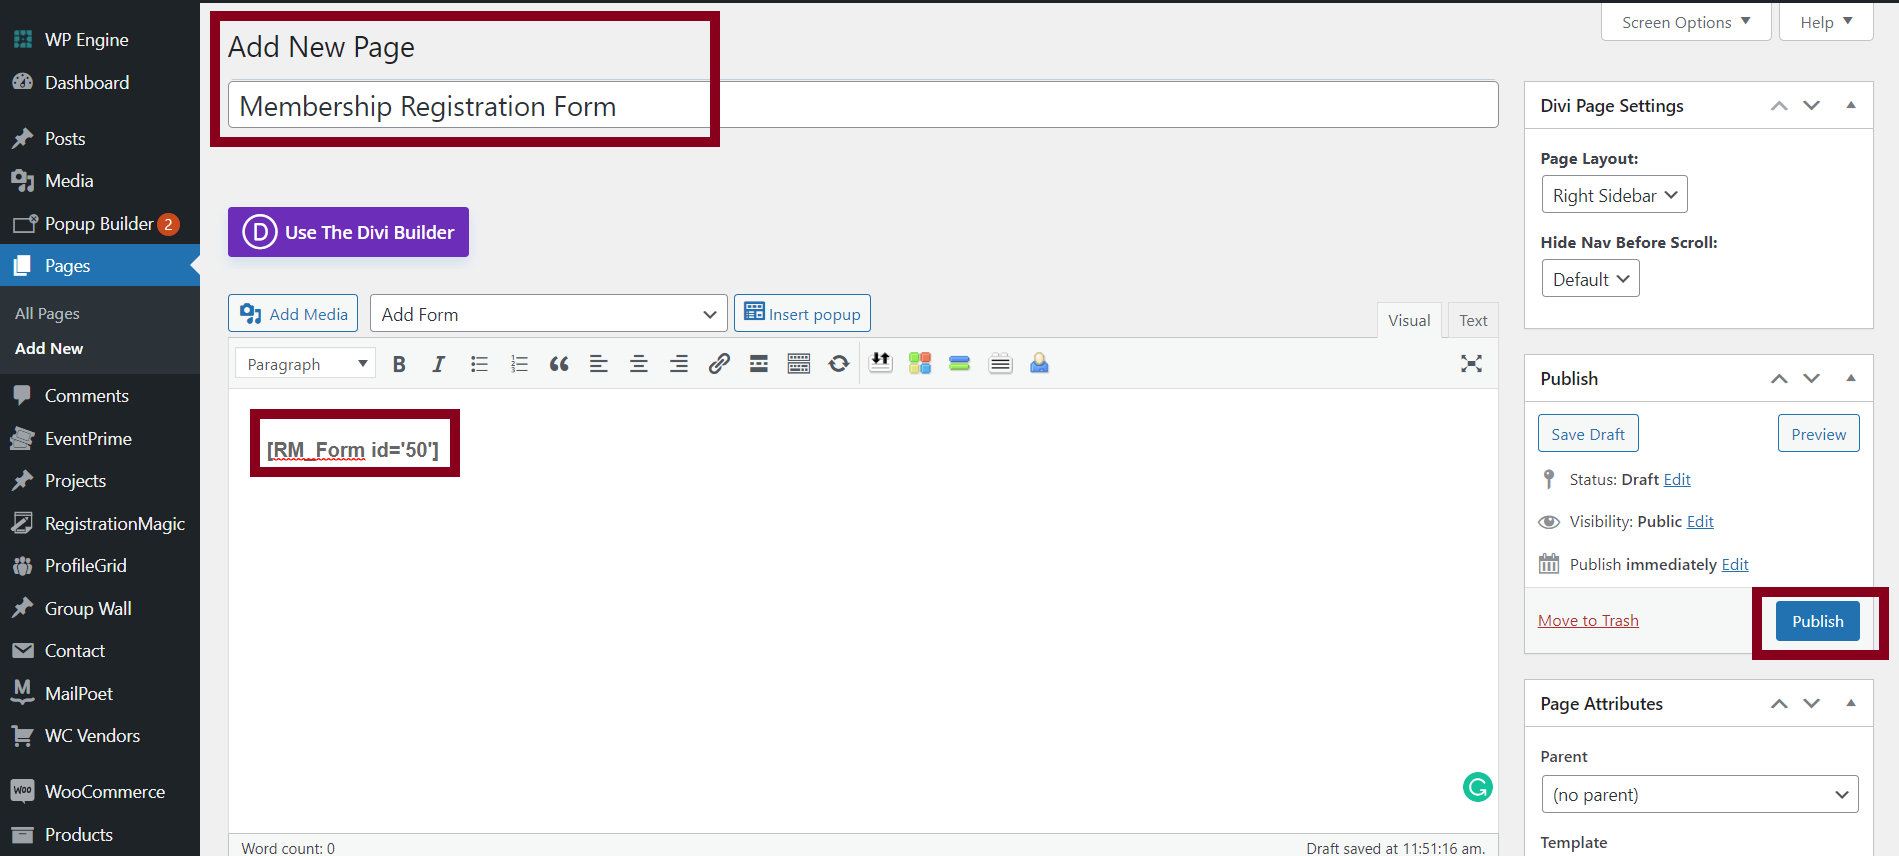Screen dimensions: 1899x856
Task: Toggle the Divi Page Settings panel
Action: pos(1850,105)
